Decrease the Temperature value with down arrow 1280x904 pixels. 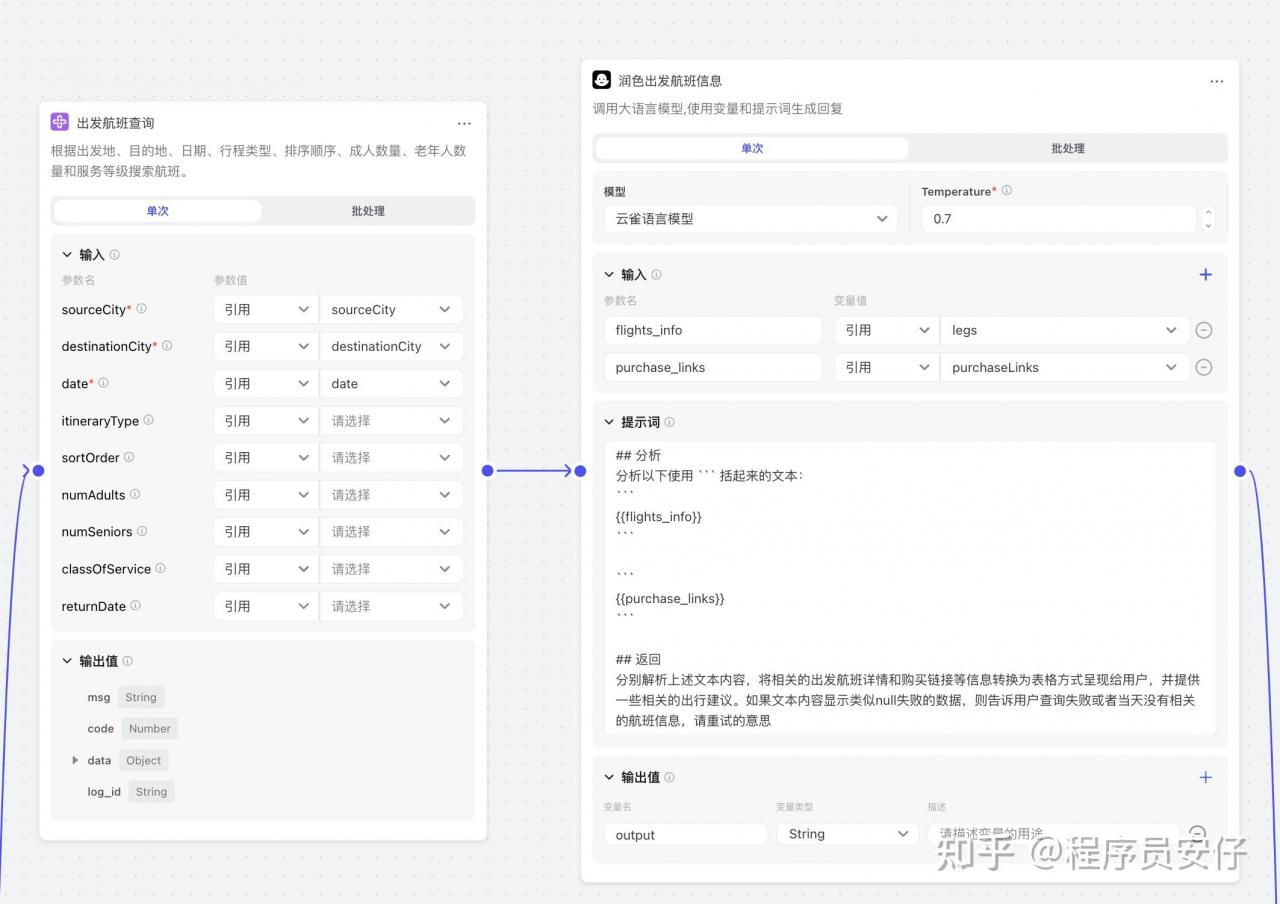1208,225
